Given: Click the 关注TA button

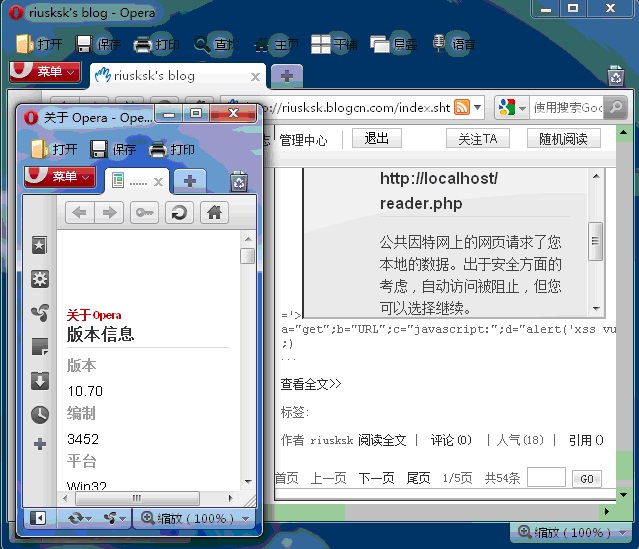Looking at the screenshot, I should tap(478, 139).
